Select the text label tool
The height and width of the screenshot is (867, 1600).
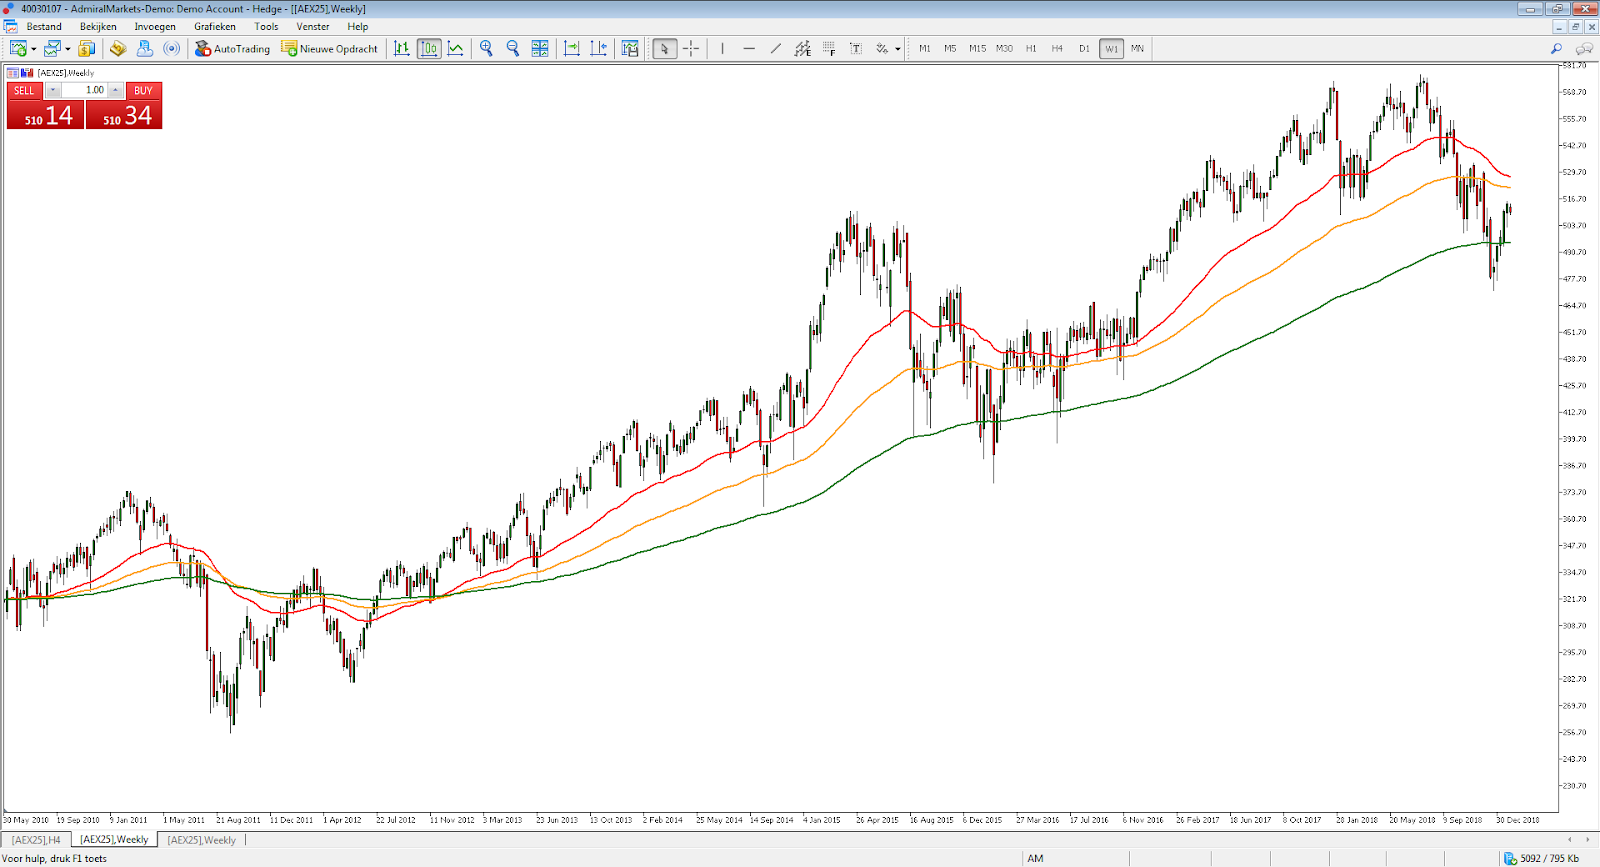856,48
